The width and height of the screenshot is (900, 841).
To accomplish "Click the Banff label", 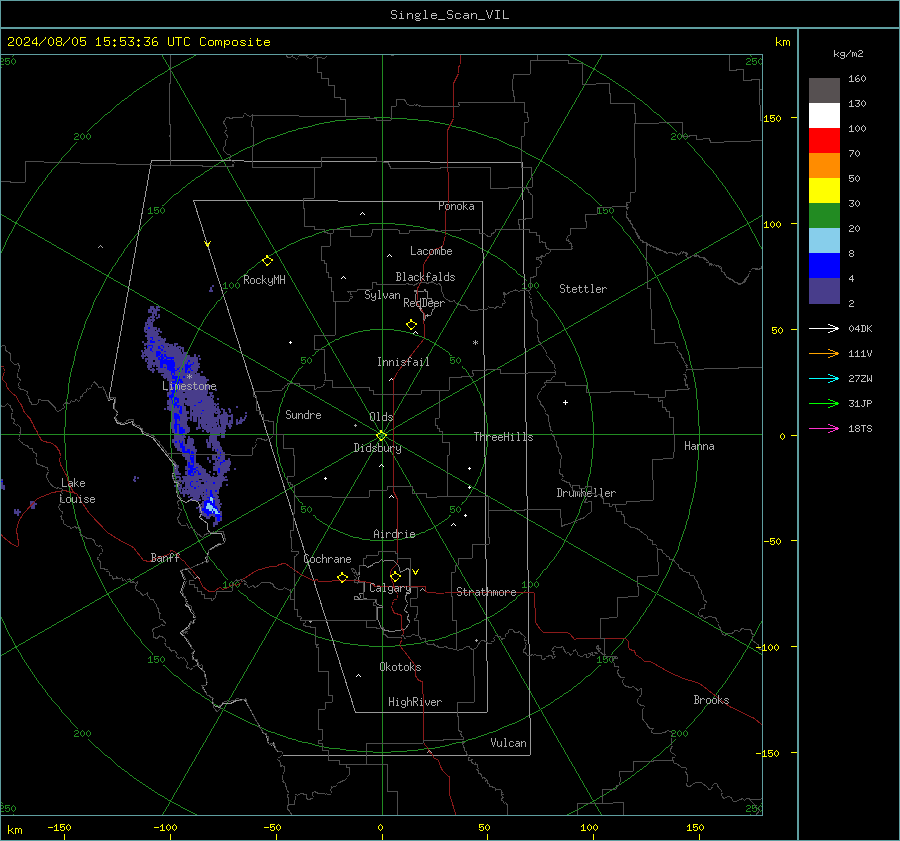I will [165, 558].
